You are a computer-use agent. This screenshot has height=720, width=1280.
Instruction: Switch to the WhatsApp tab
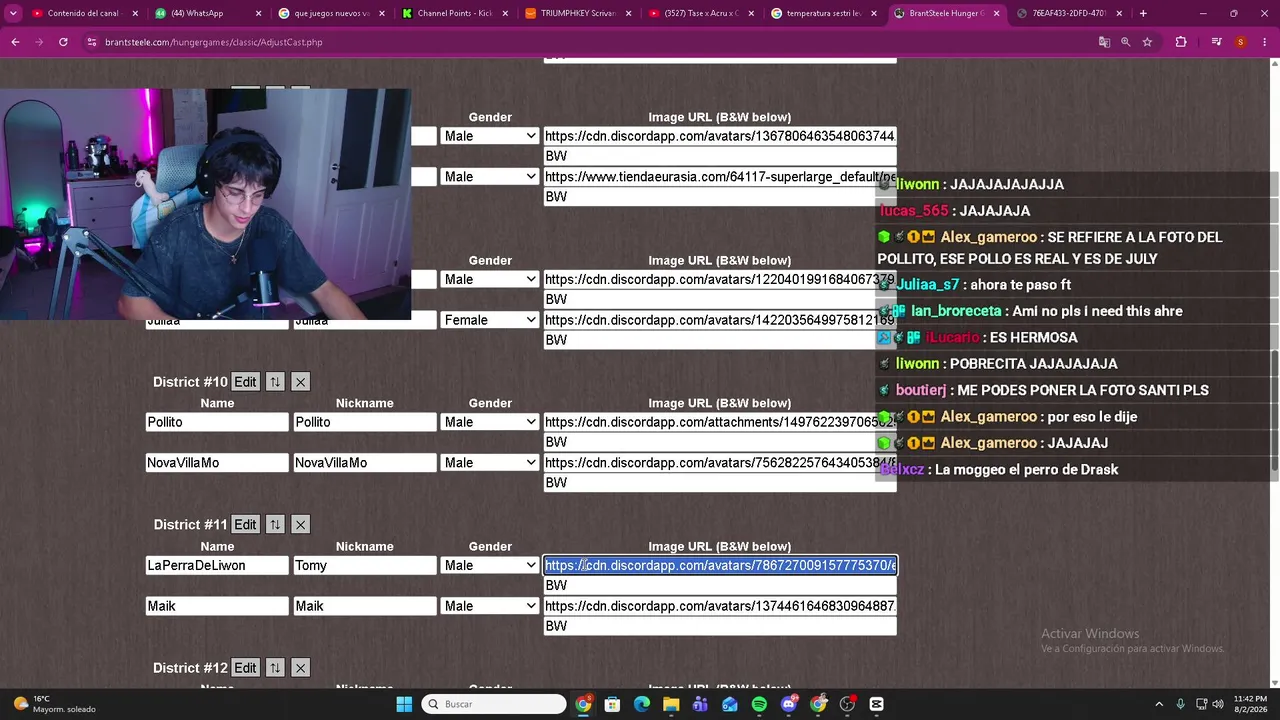point(207,13)
